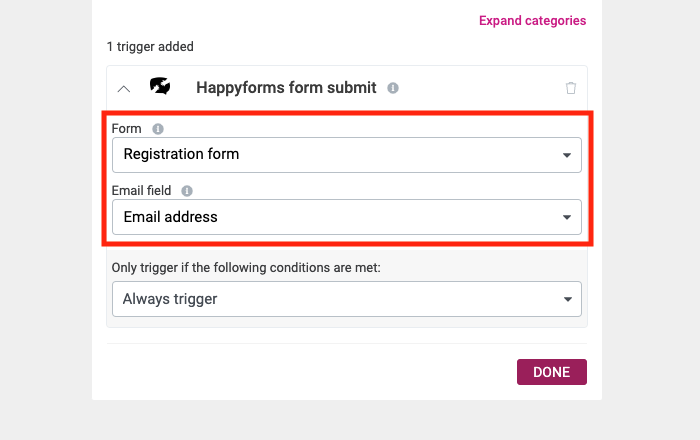Screen dimensions: 700x440
Task: Click the arrow of the Always trigger dropdown
Action: click(x=567, y=299)
